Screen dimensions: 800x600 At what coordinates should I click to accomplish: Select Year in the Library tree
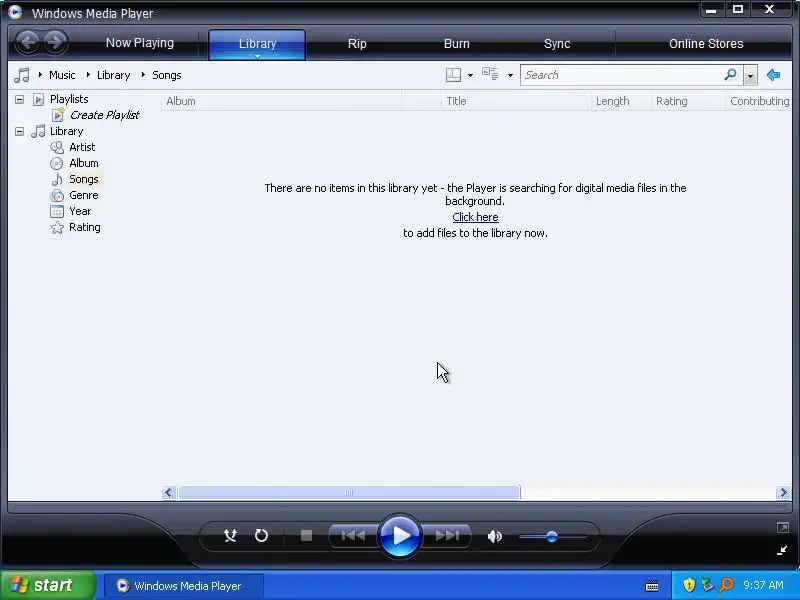[80, 211]
